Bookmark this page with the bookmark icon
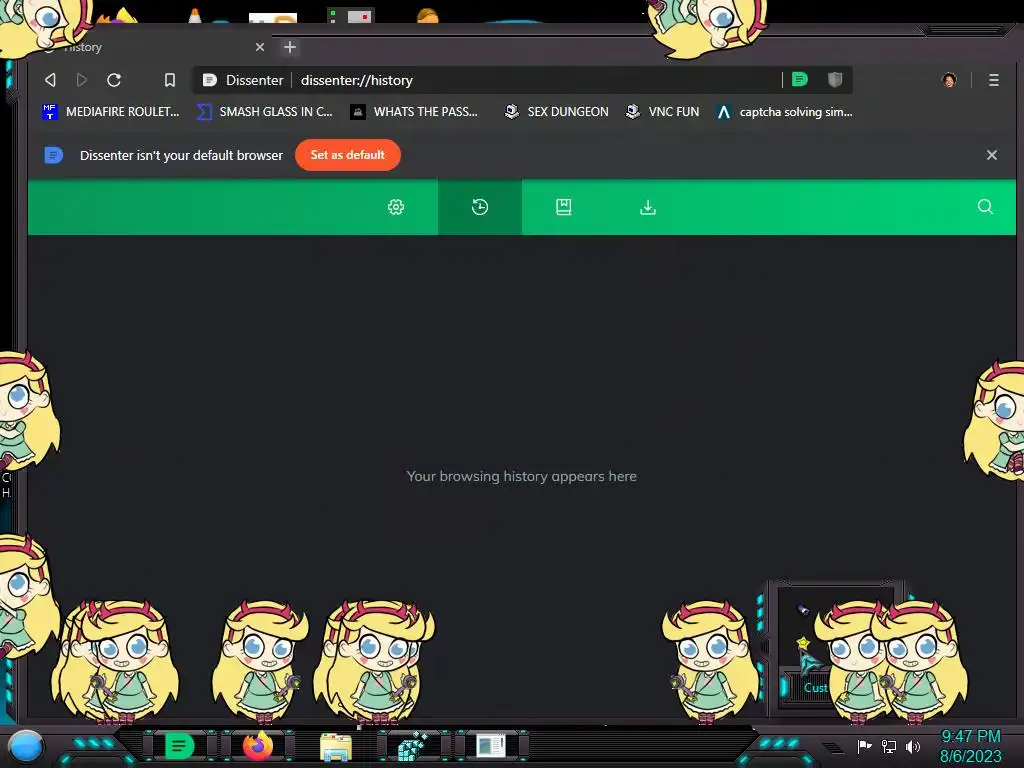 click(170, 80)
